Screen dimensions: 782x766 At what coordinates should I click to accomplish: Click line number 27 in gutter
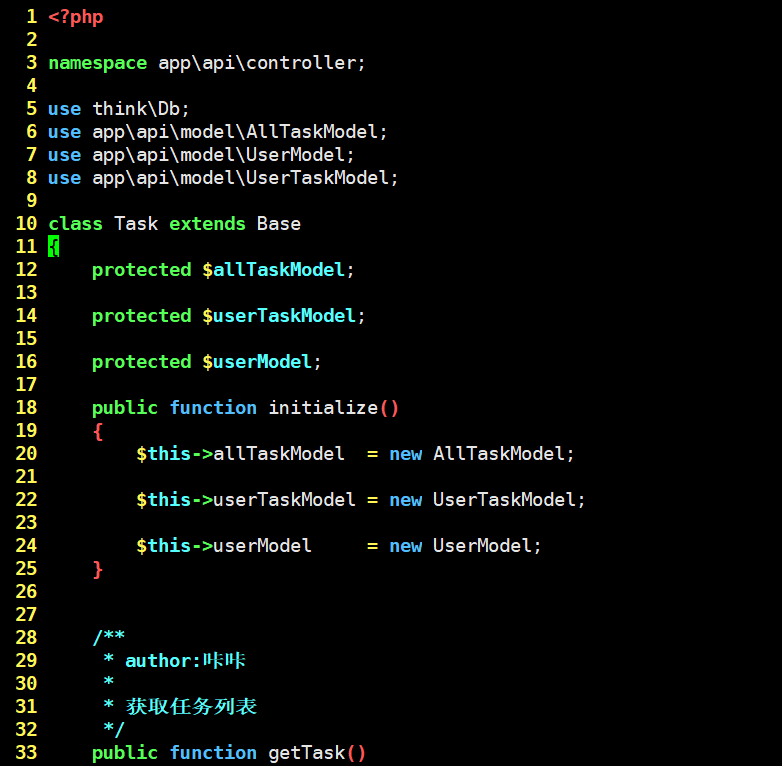[x=26, y=614]
